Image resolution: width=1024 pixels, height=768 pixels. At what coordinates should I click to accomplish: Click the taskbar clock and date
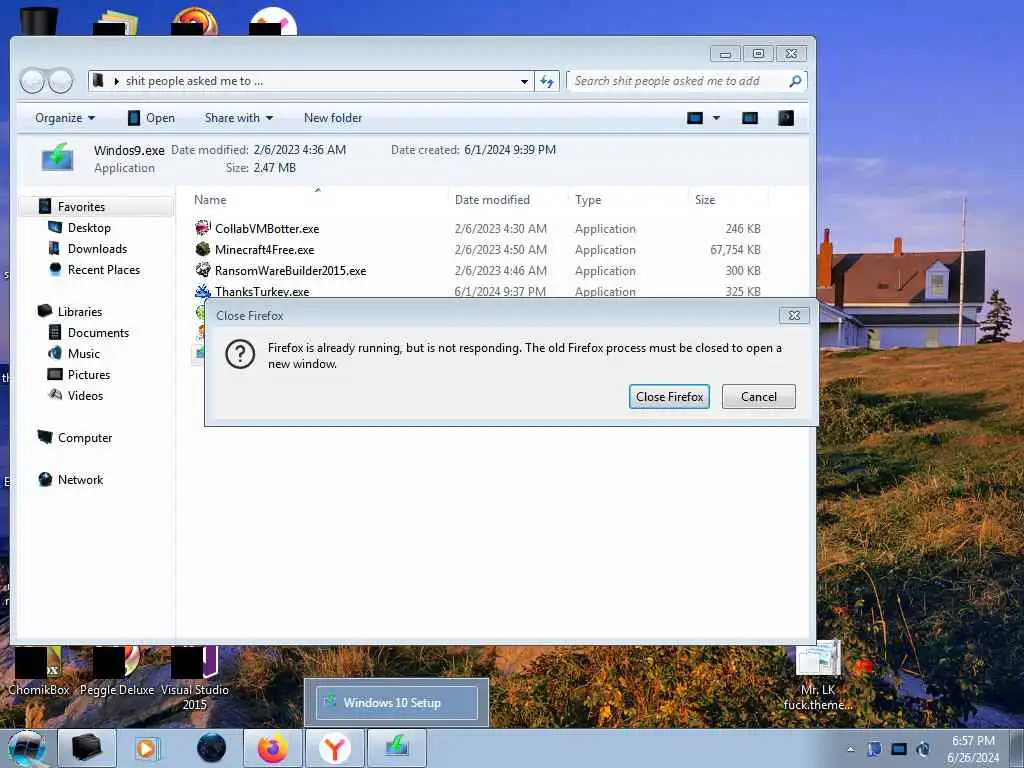pos(973,749)
